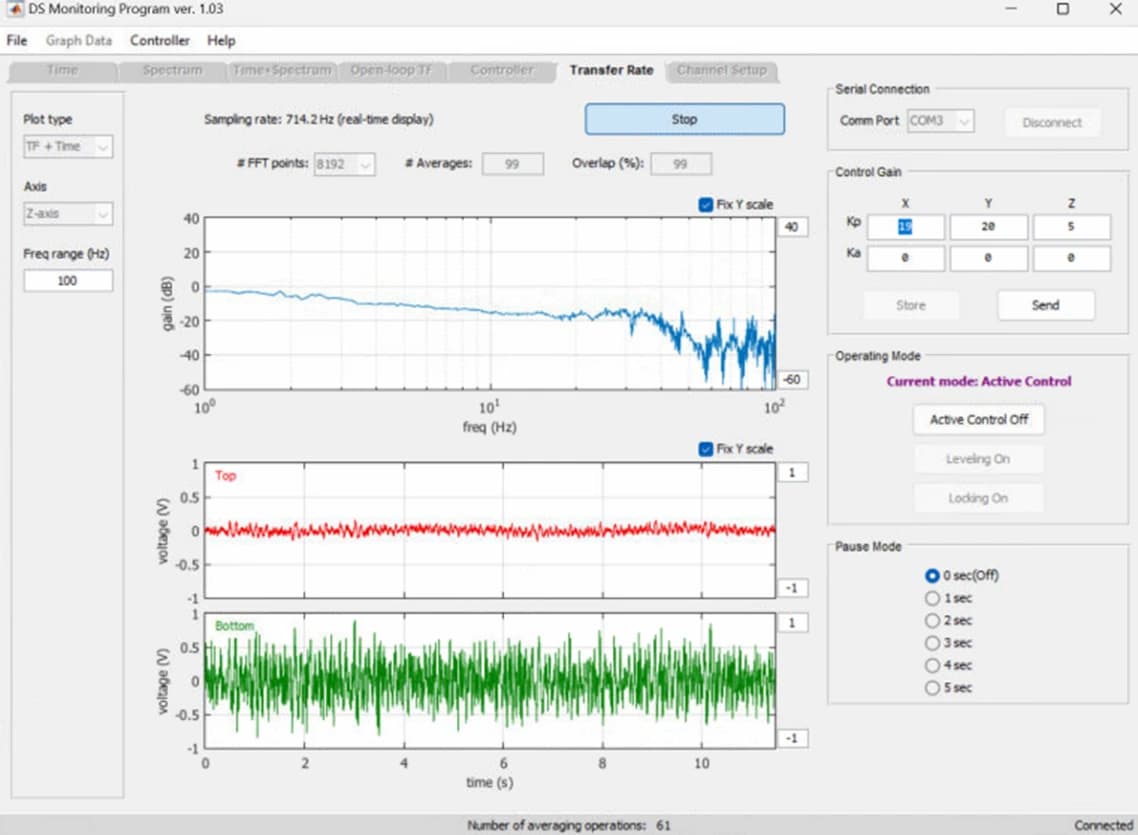The image size is (1138, 835).
Task: Click the Send button
Action: click(x=1046, y=305)
